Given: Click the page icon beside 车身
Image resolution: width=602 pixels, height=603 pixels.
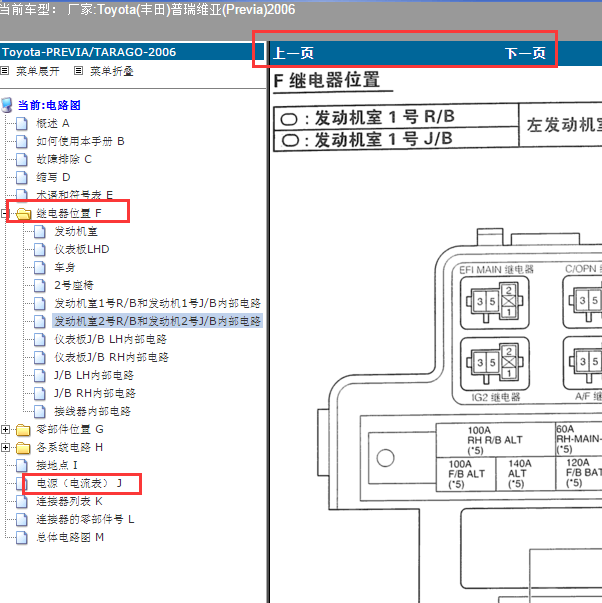Looking at the screenshot, I should click(40, 268).
